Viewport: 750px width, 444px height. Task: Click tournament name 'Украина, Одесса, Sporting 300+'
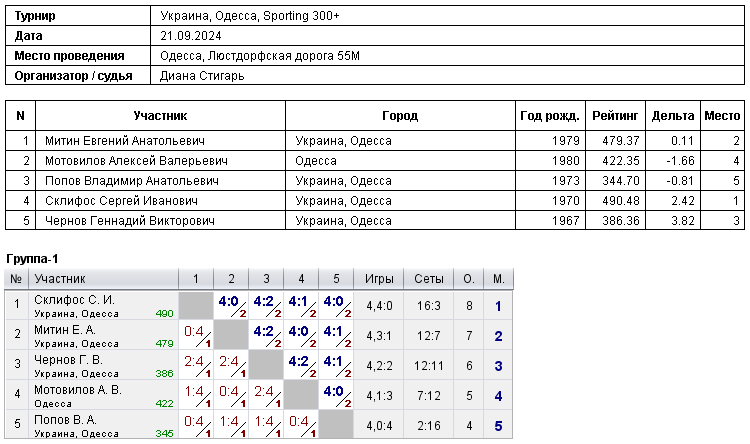[x=250, y=16]
